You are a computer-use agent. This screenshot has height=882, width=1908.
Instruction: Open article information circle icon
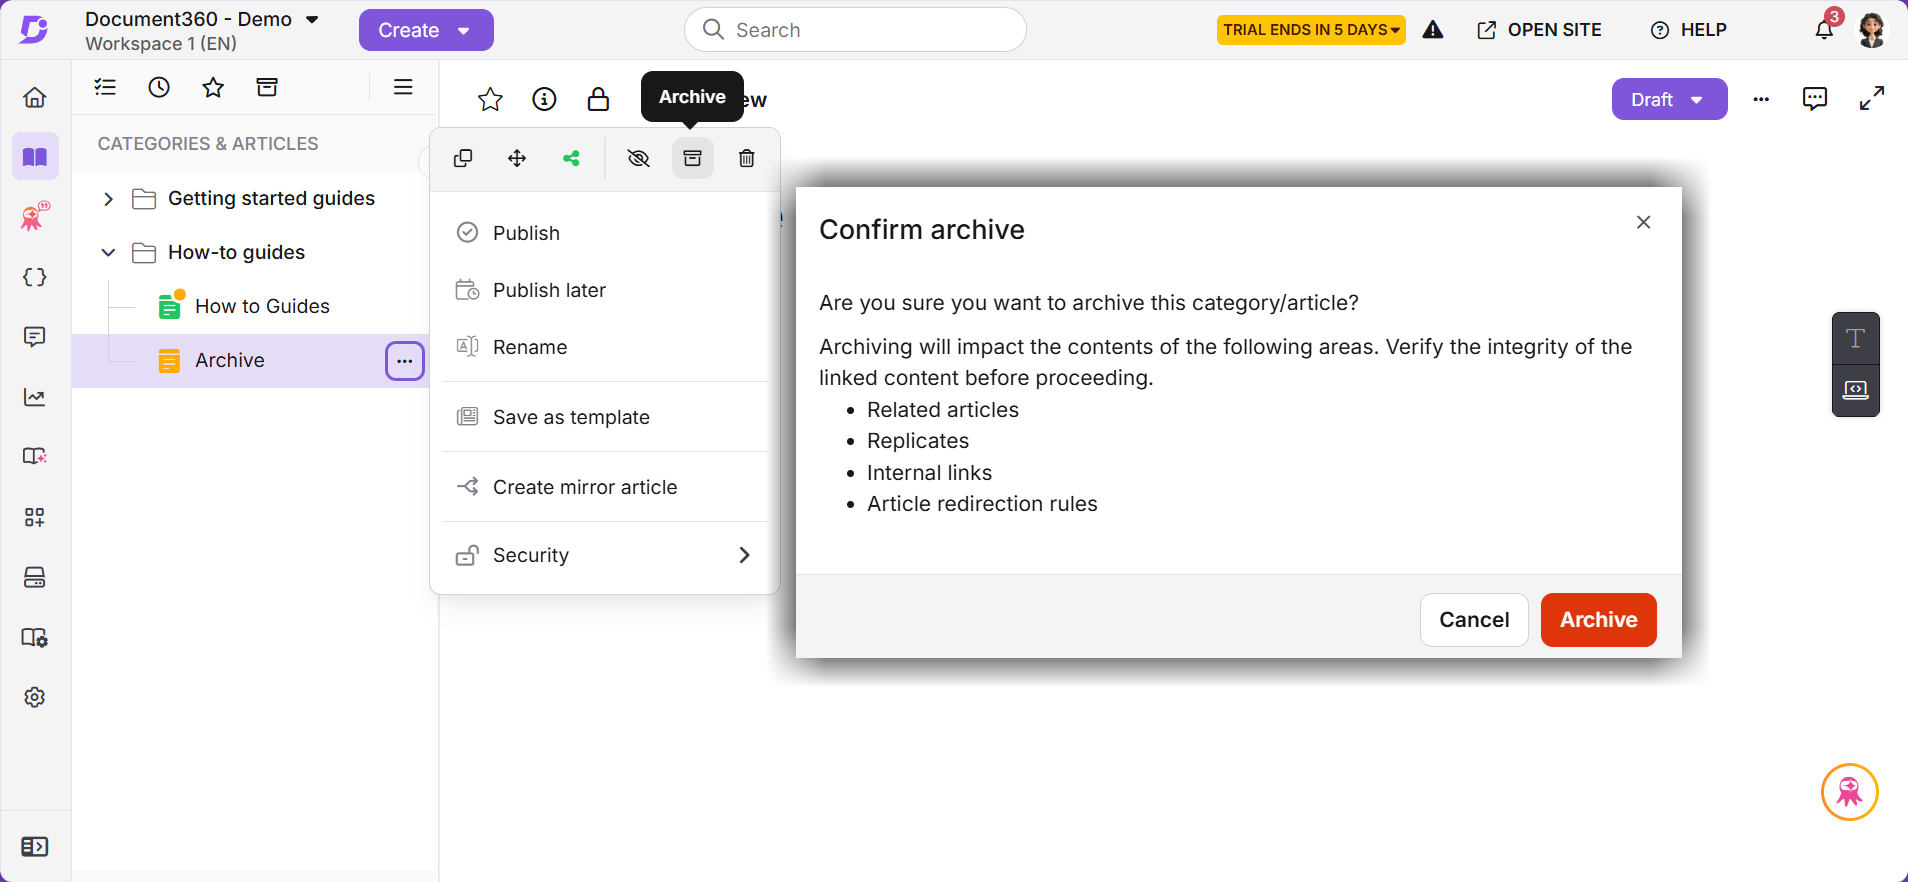(x=544, y=99)
